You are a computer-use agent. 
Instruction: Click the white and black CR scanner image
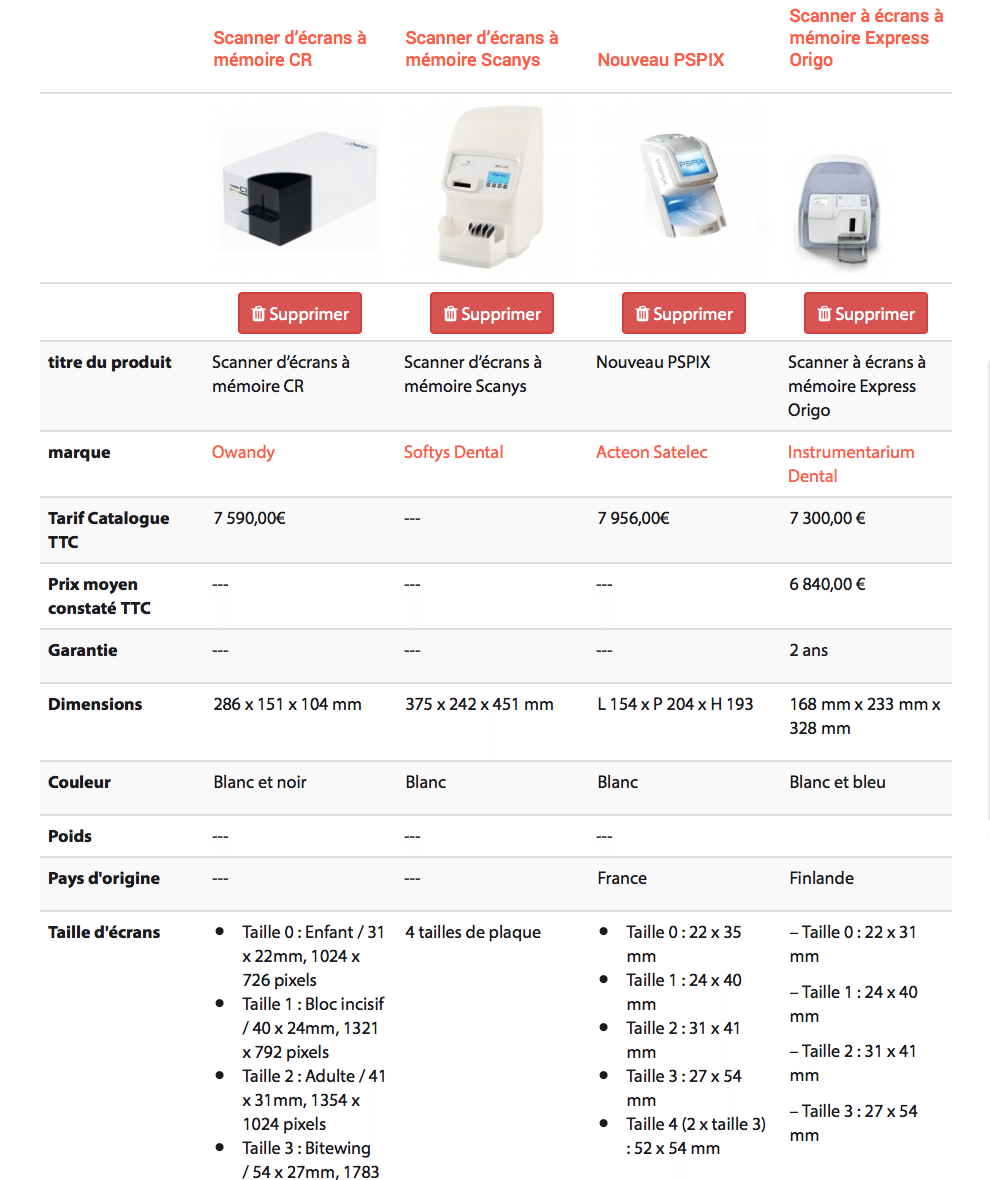click(x=298, y=188)
